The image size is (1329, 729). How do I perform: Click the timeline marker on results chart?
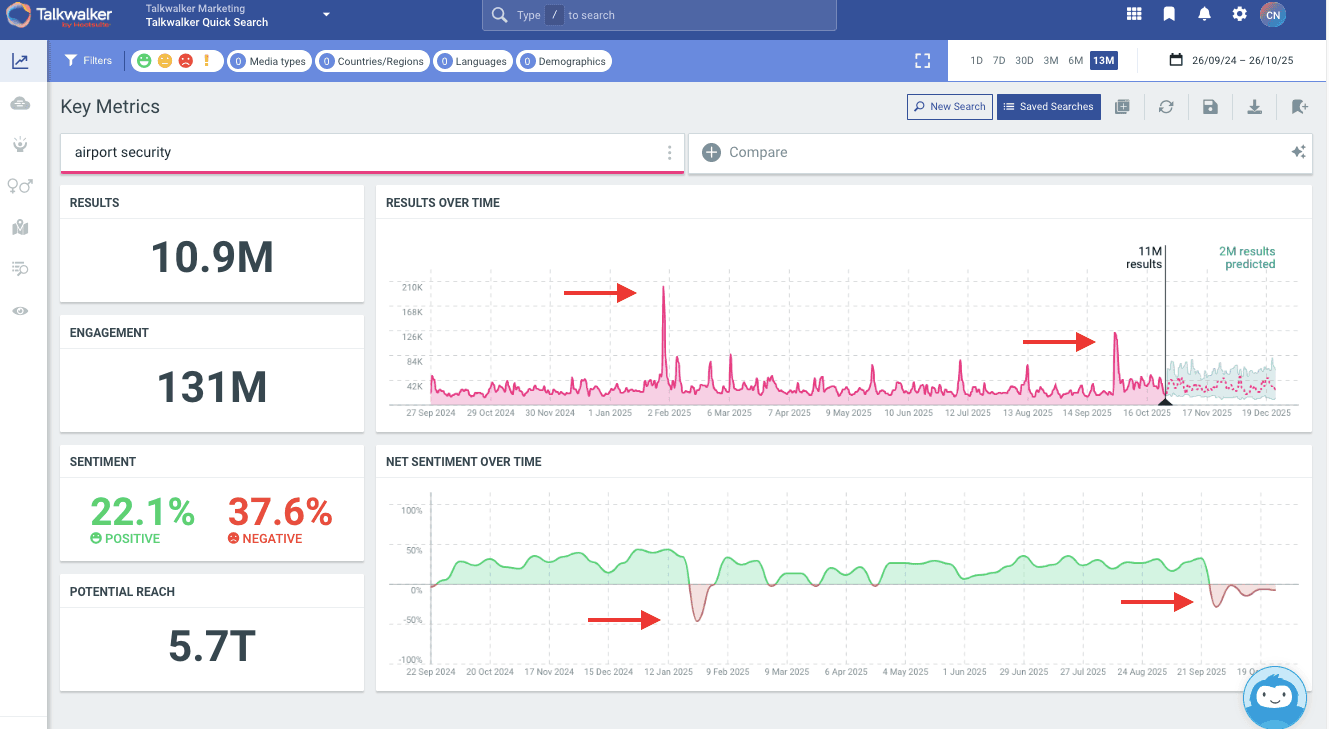click(1165, 400)
